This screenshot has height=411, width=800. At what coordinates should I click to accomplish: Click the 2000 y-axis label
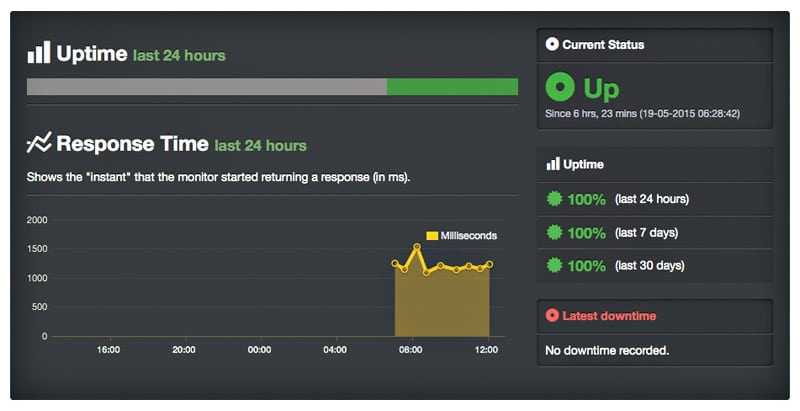(x=37, y=220)
